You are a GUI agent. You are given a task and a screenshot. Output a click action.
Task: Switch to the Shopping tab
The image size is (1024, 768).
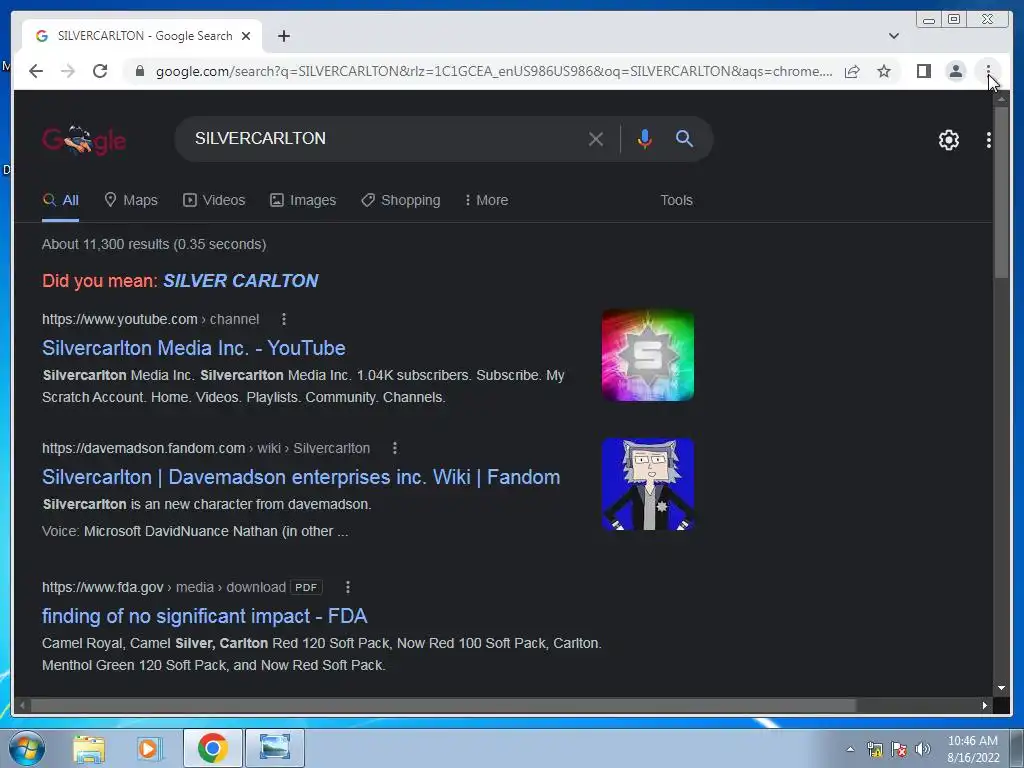pyautogui.click(x=401, y=200)
